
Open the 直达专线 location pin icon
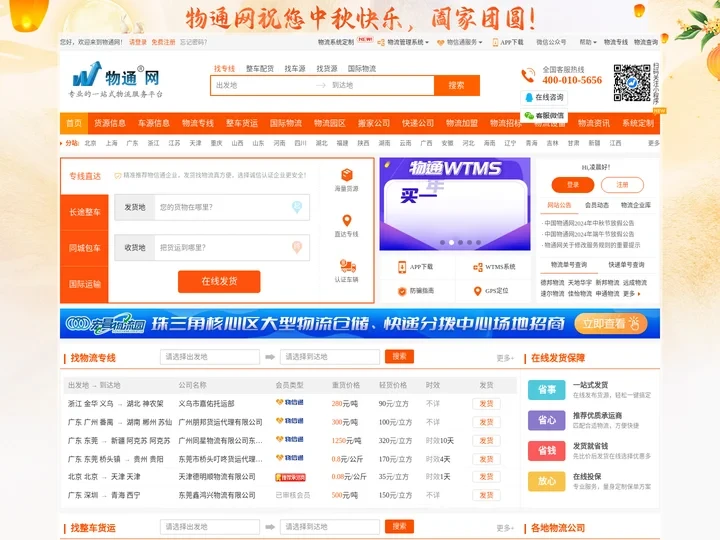tap(347, 220)
